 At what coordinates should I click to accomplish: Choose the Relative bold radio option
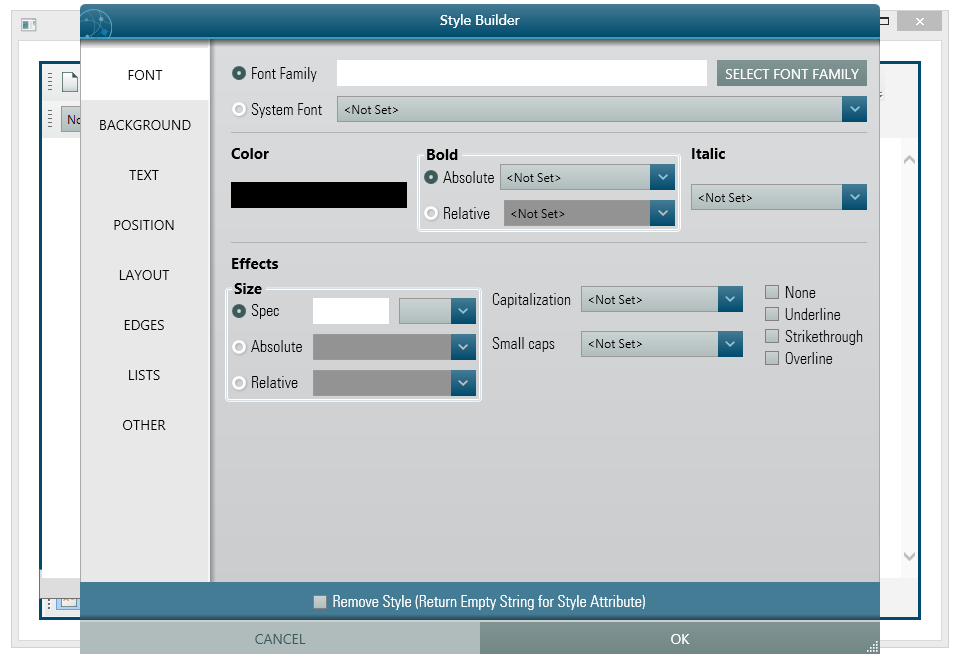(431, 213)
